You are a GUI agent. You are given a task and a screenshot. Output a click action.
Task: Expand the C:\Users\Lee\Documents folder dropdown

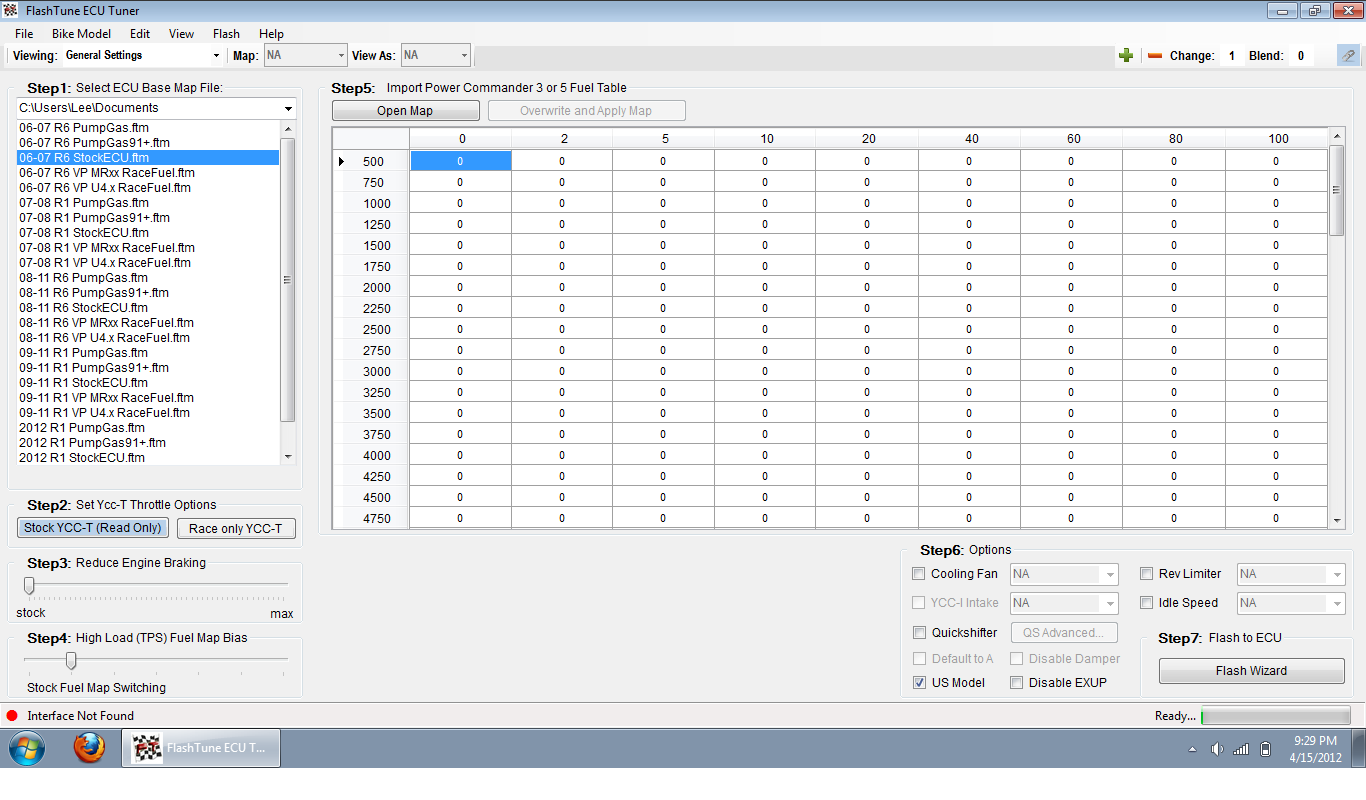(288, 108)
